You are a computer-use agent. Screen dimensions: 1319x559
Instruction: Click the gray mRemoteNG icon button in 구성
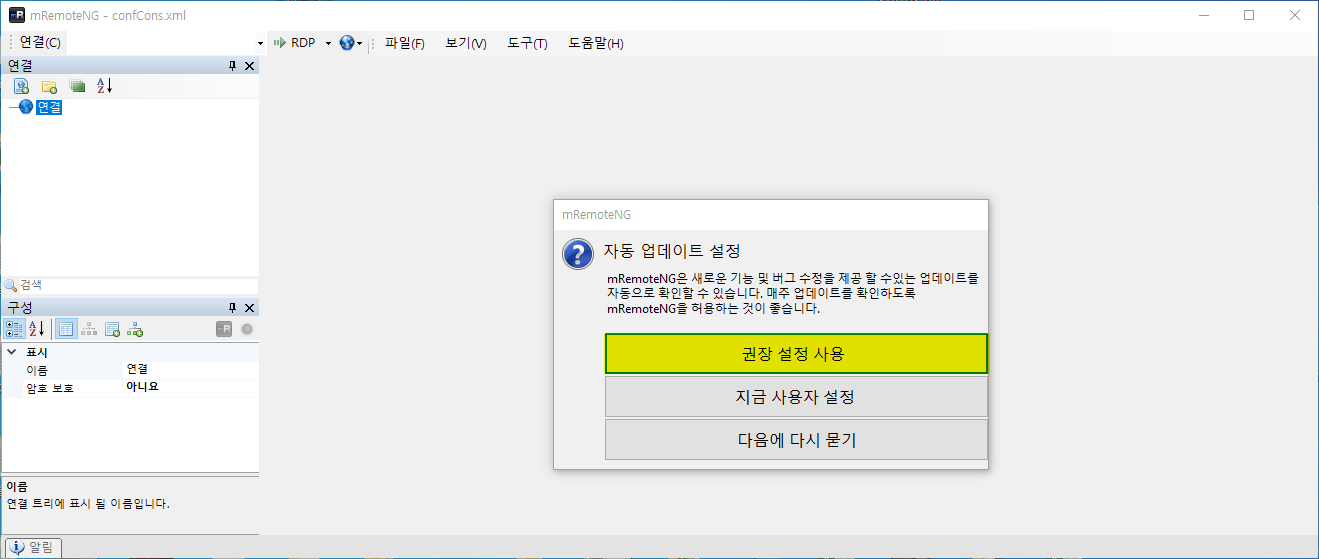click(x=224, y=328)
